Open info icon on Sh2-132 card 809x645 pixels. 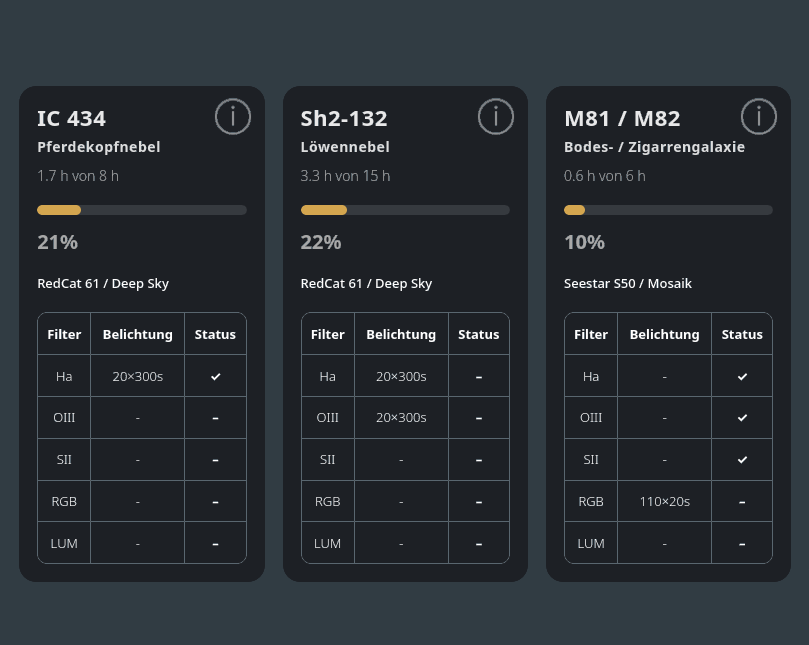pyautogui.click(x=496, y=117)
